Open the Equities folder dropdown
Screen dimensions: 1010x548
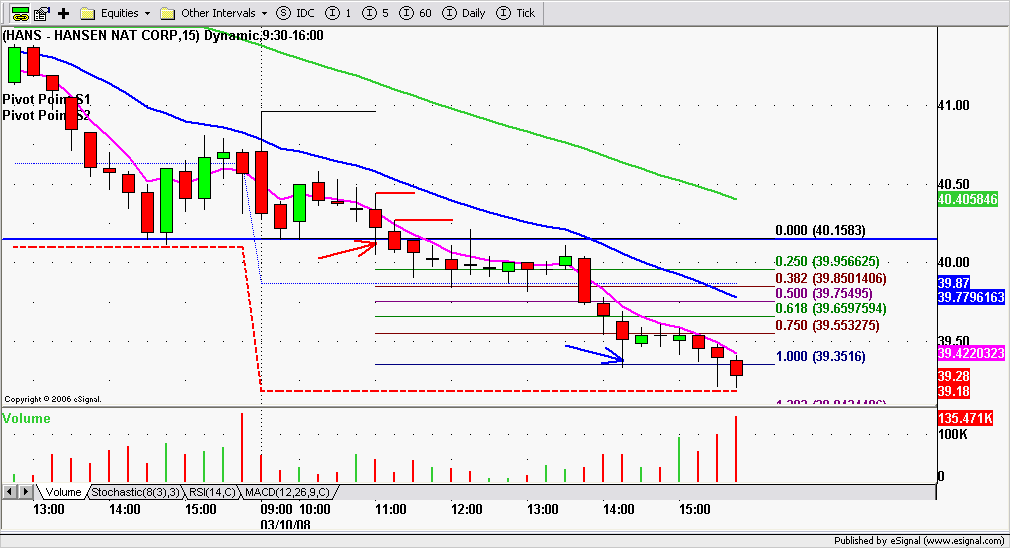coord(115,13)
